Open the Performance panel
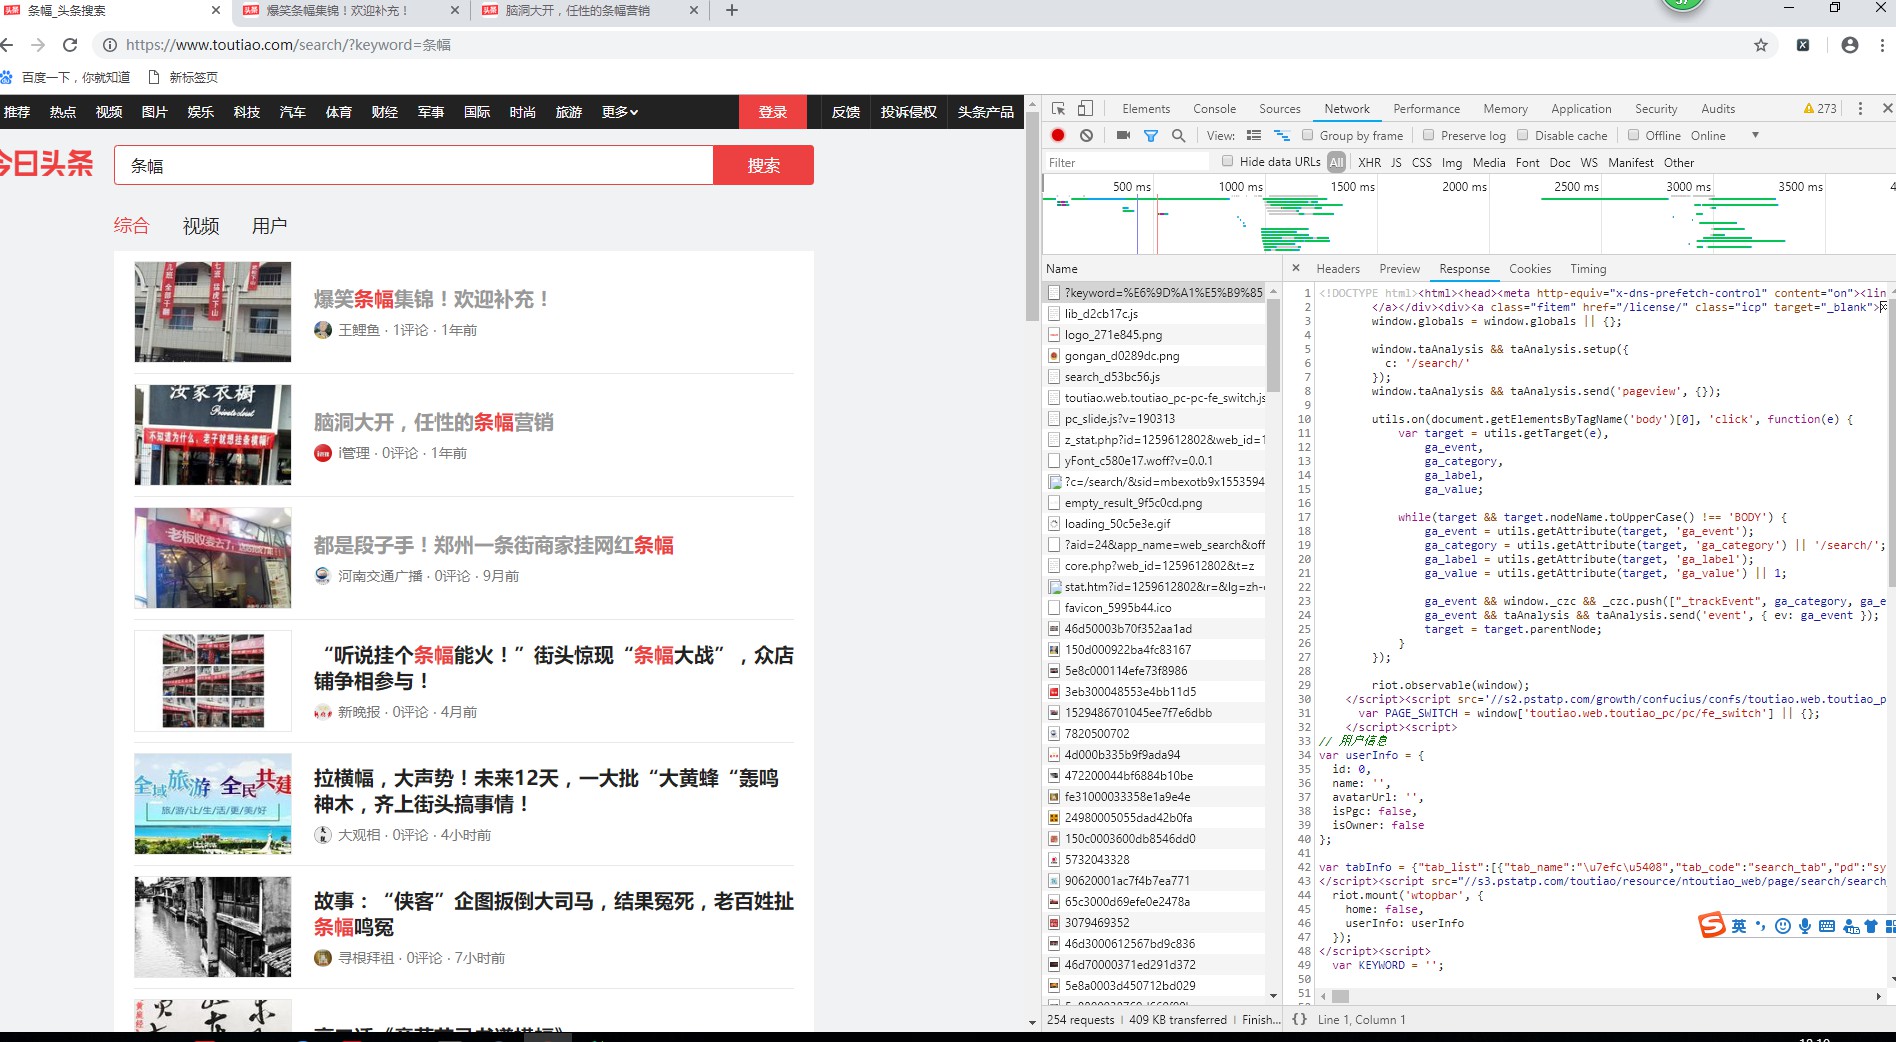1896x1042 pixels. (1426, 108)
